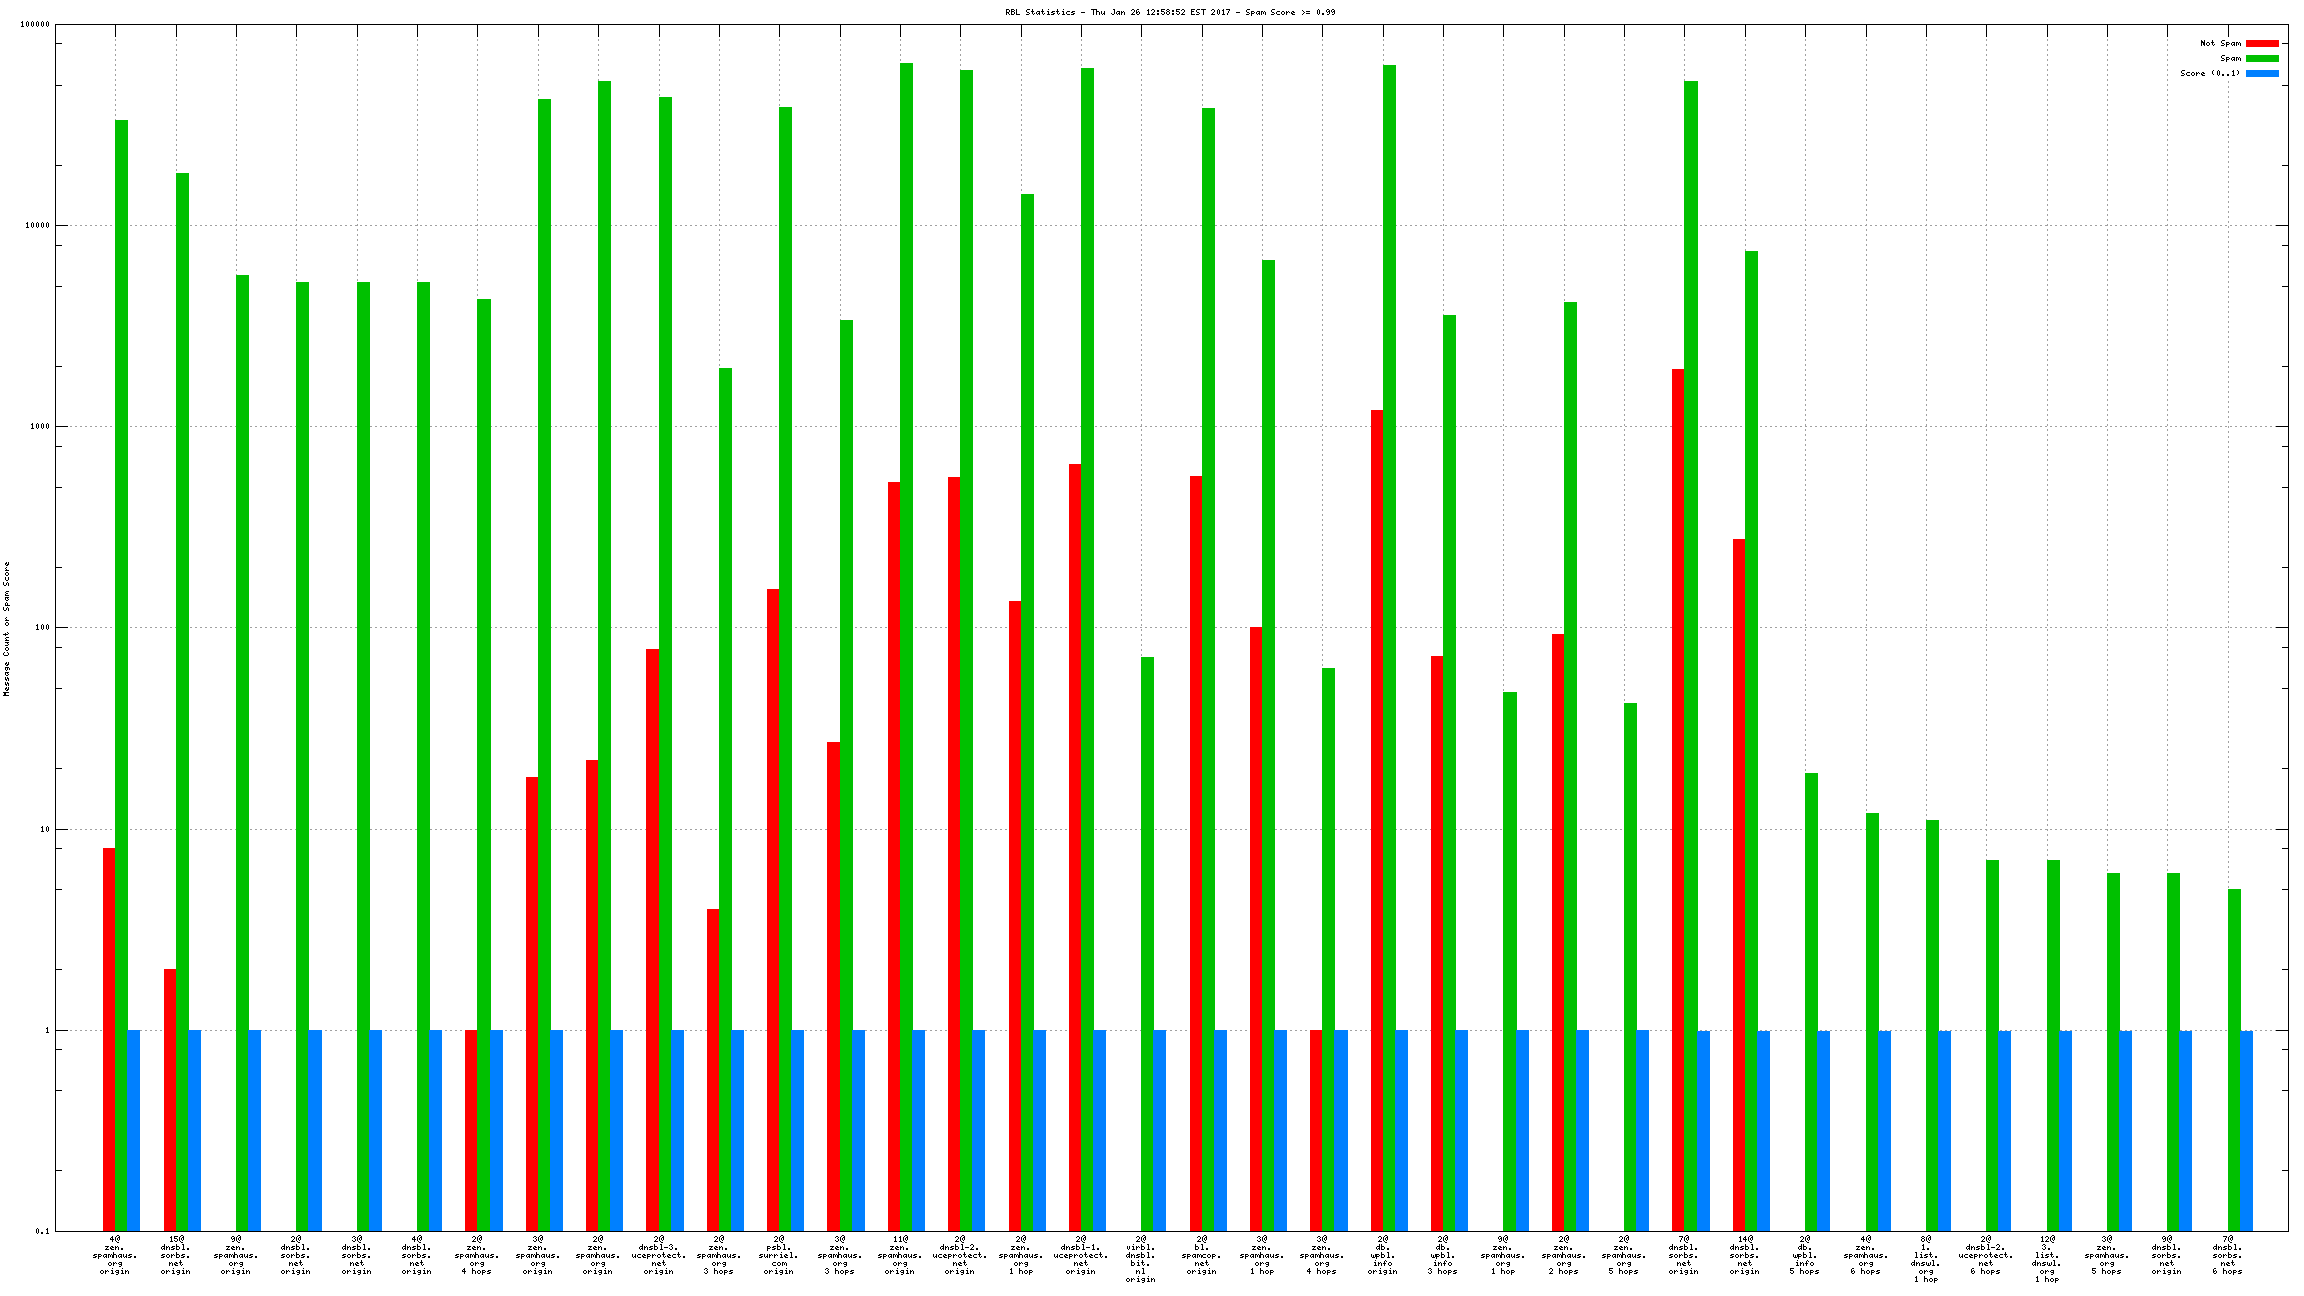Image resolution: width=2304 pixels, height=1296 pixels.
Task: Click the 100000 y-axis tick label
Action: pyautogui.click(x=35, y=25)
